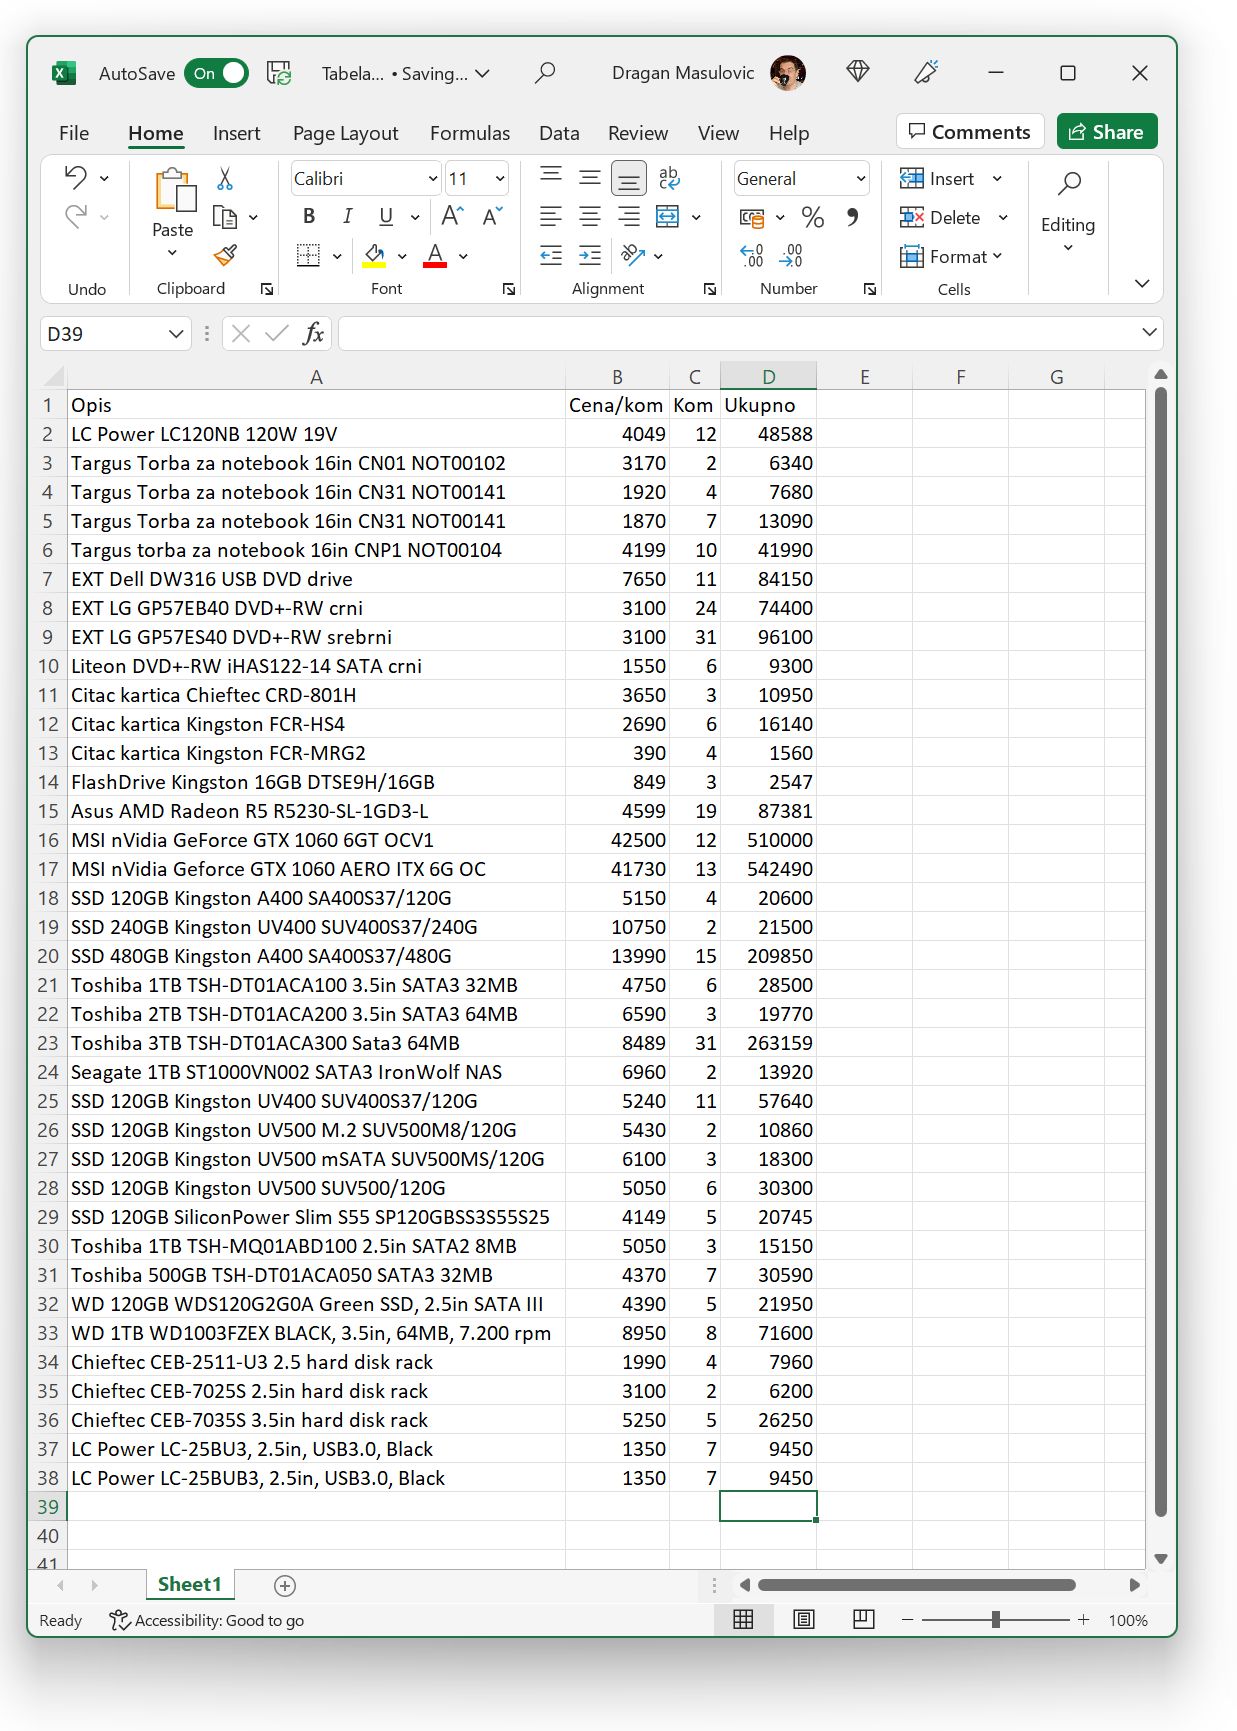1237x1731 pixels.
Task: Middle-align cell contents
Action: 590,177
